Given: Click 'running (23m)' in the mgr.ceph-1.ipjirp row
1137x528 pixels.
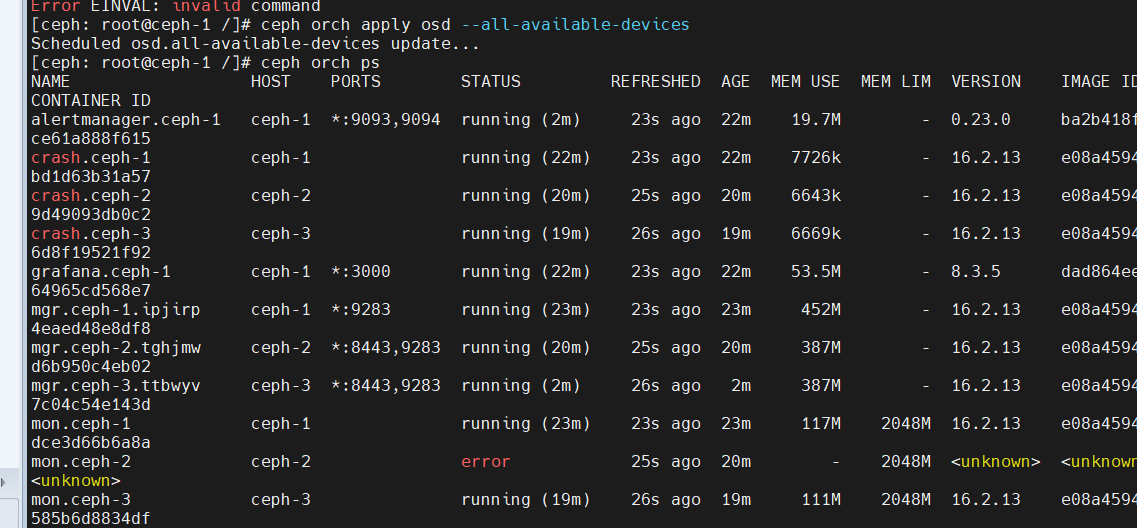Looking at the screenshot, I should click(526, 310).
